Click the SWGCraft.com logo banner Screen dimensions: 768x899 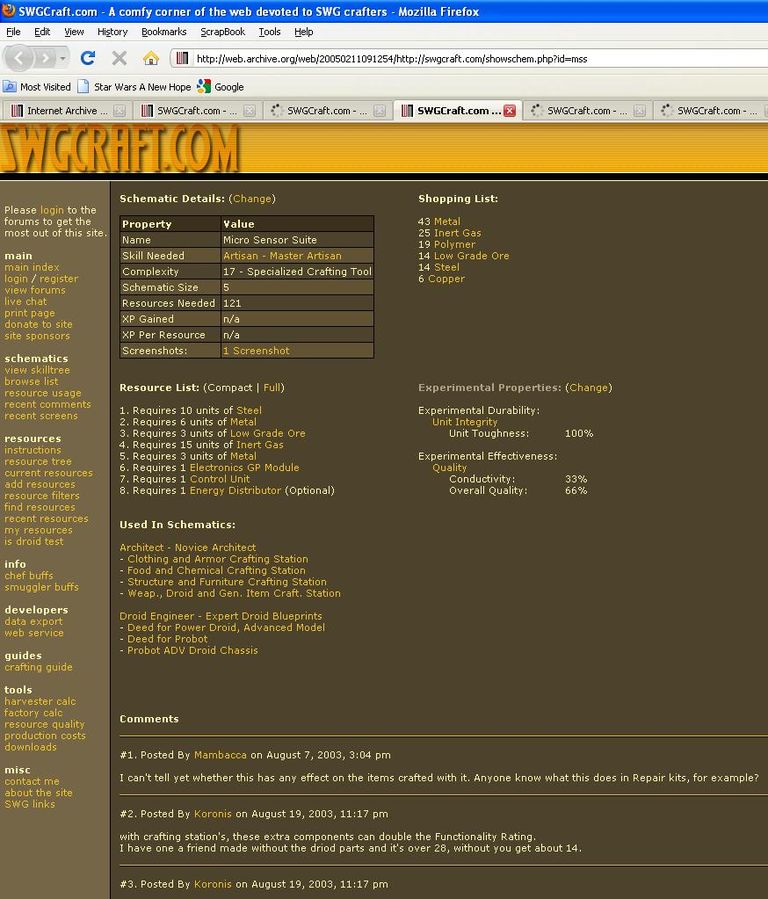[x=120, y=149]
